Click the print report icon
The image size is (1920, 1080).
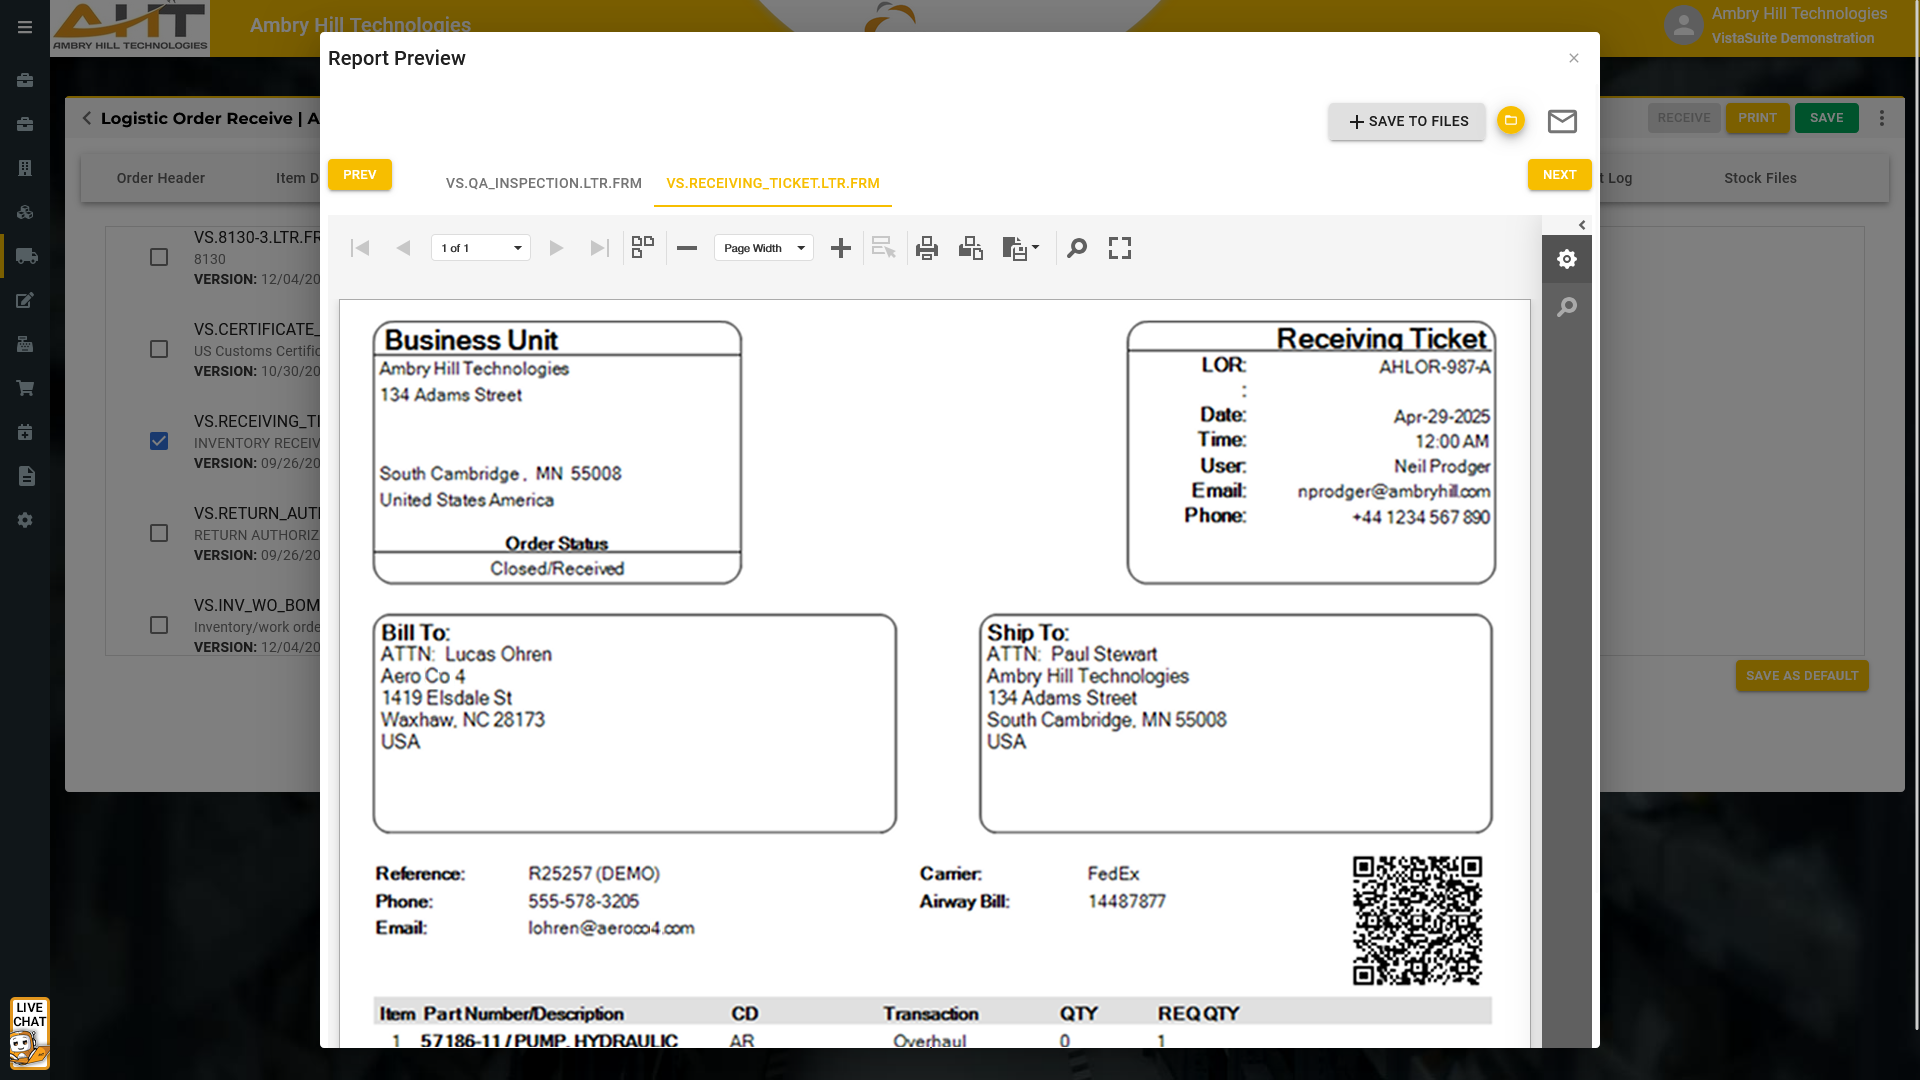tap(927, 248)
